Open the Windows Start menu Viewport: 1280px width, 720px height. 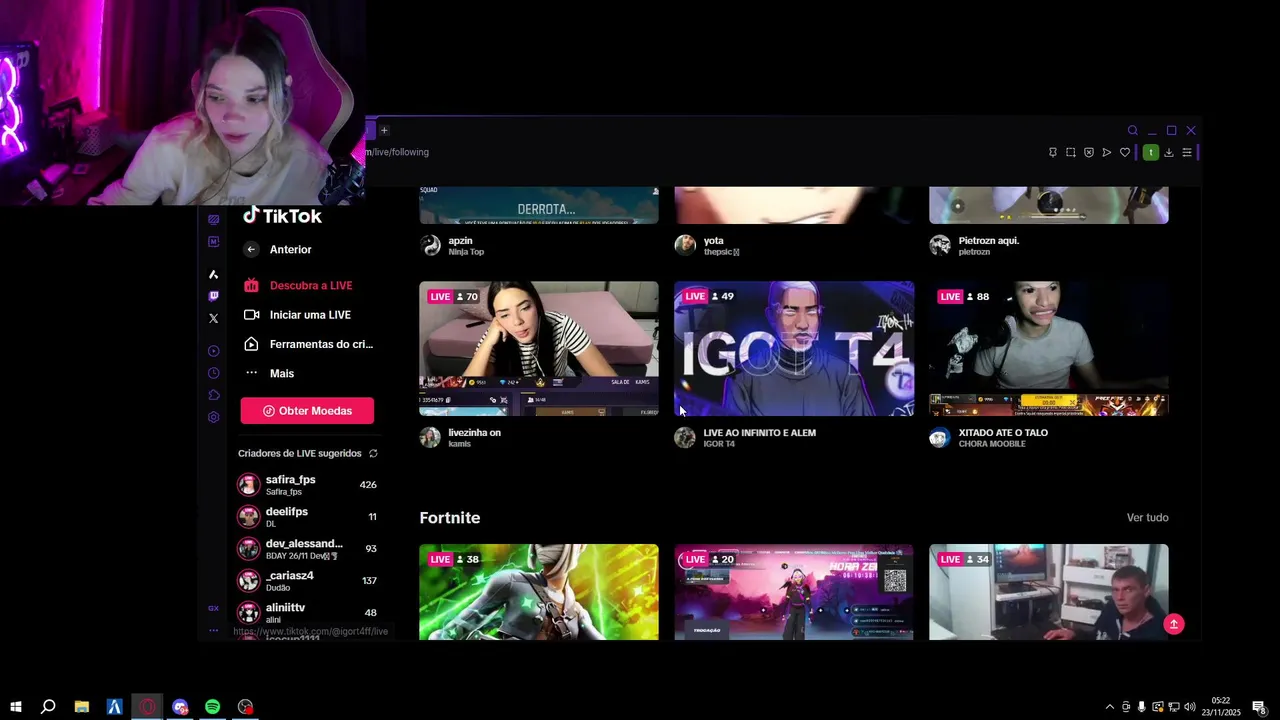[15, 707]
